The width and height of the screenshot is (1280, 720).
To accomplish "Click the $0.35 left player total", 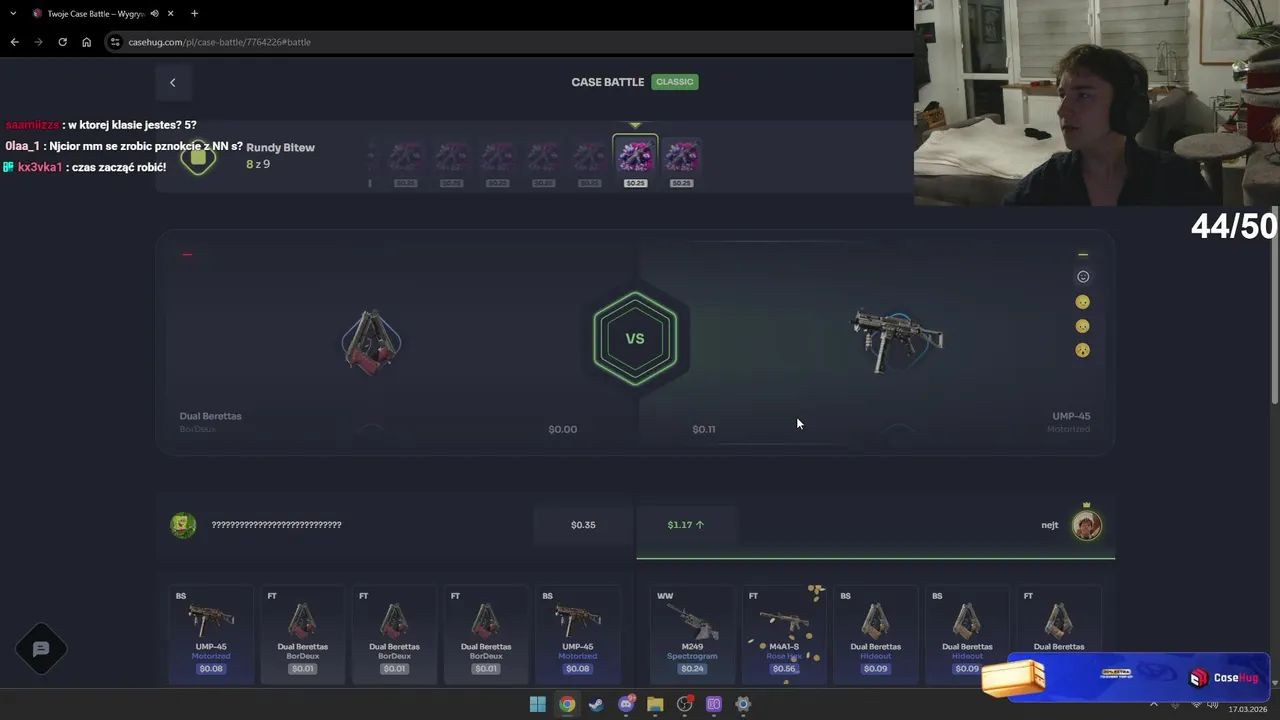I will [583, 525].
